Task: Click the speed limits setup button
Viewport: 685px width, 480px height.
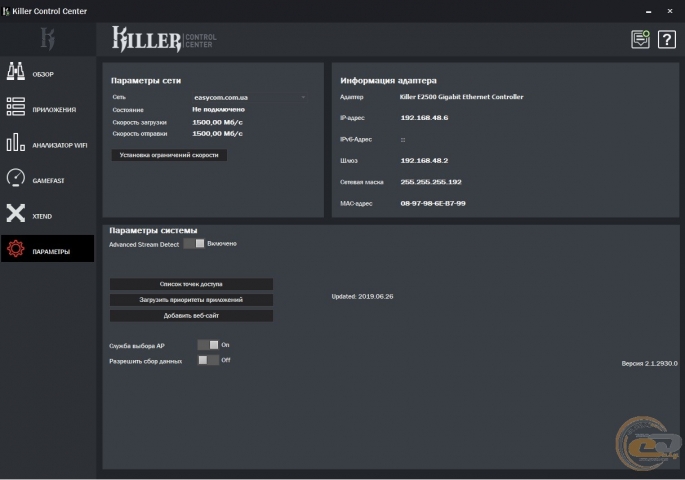Action: [x=169, y=155]
